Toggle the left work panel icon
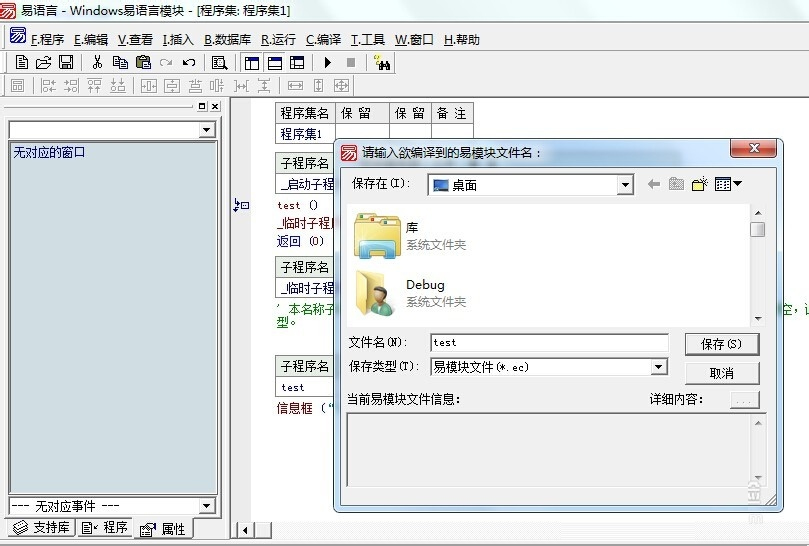 click(252, 63)
